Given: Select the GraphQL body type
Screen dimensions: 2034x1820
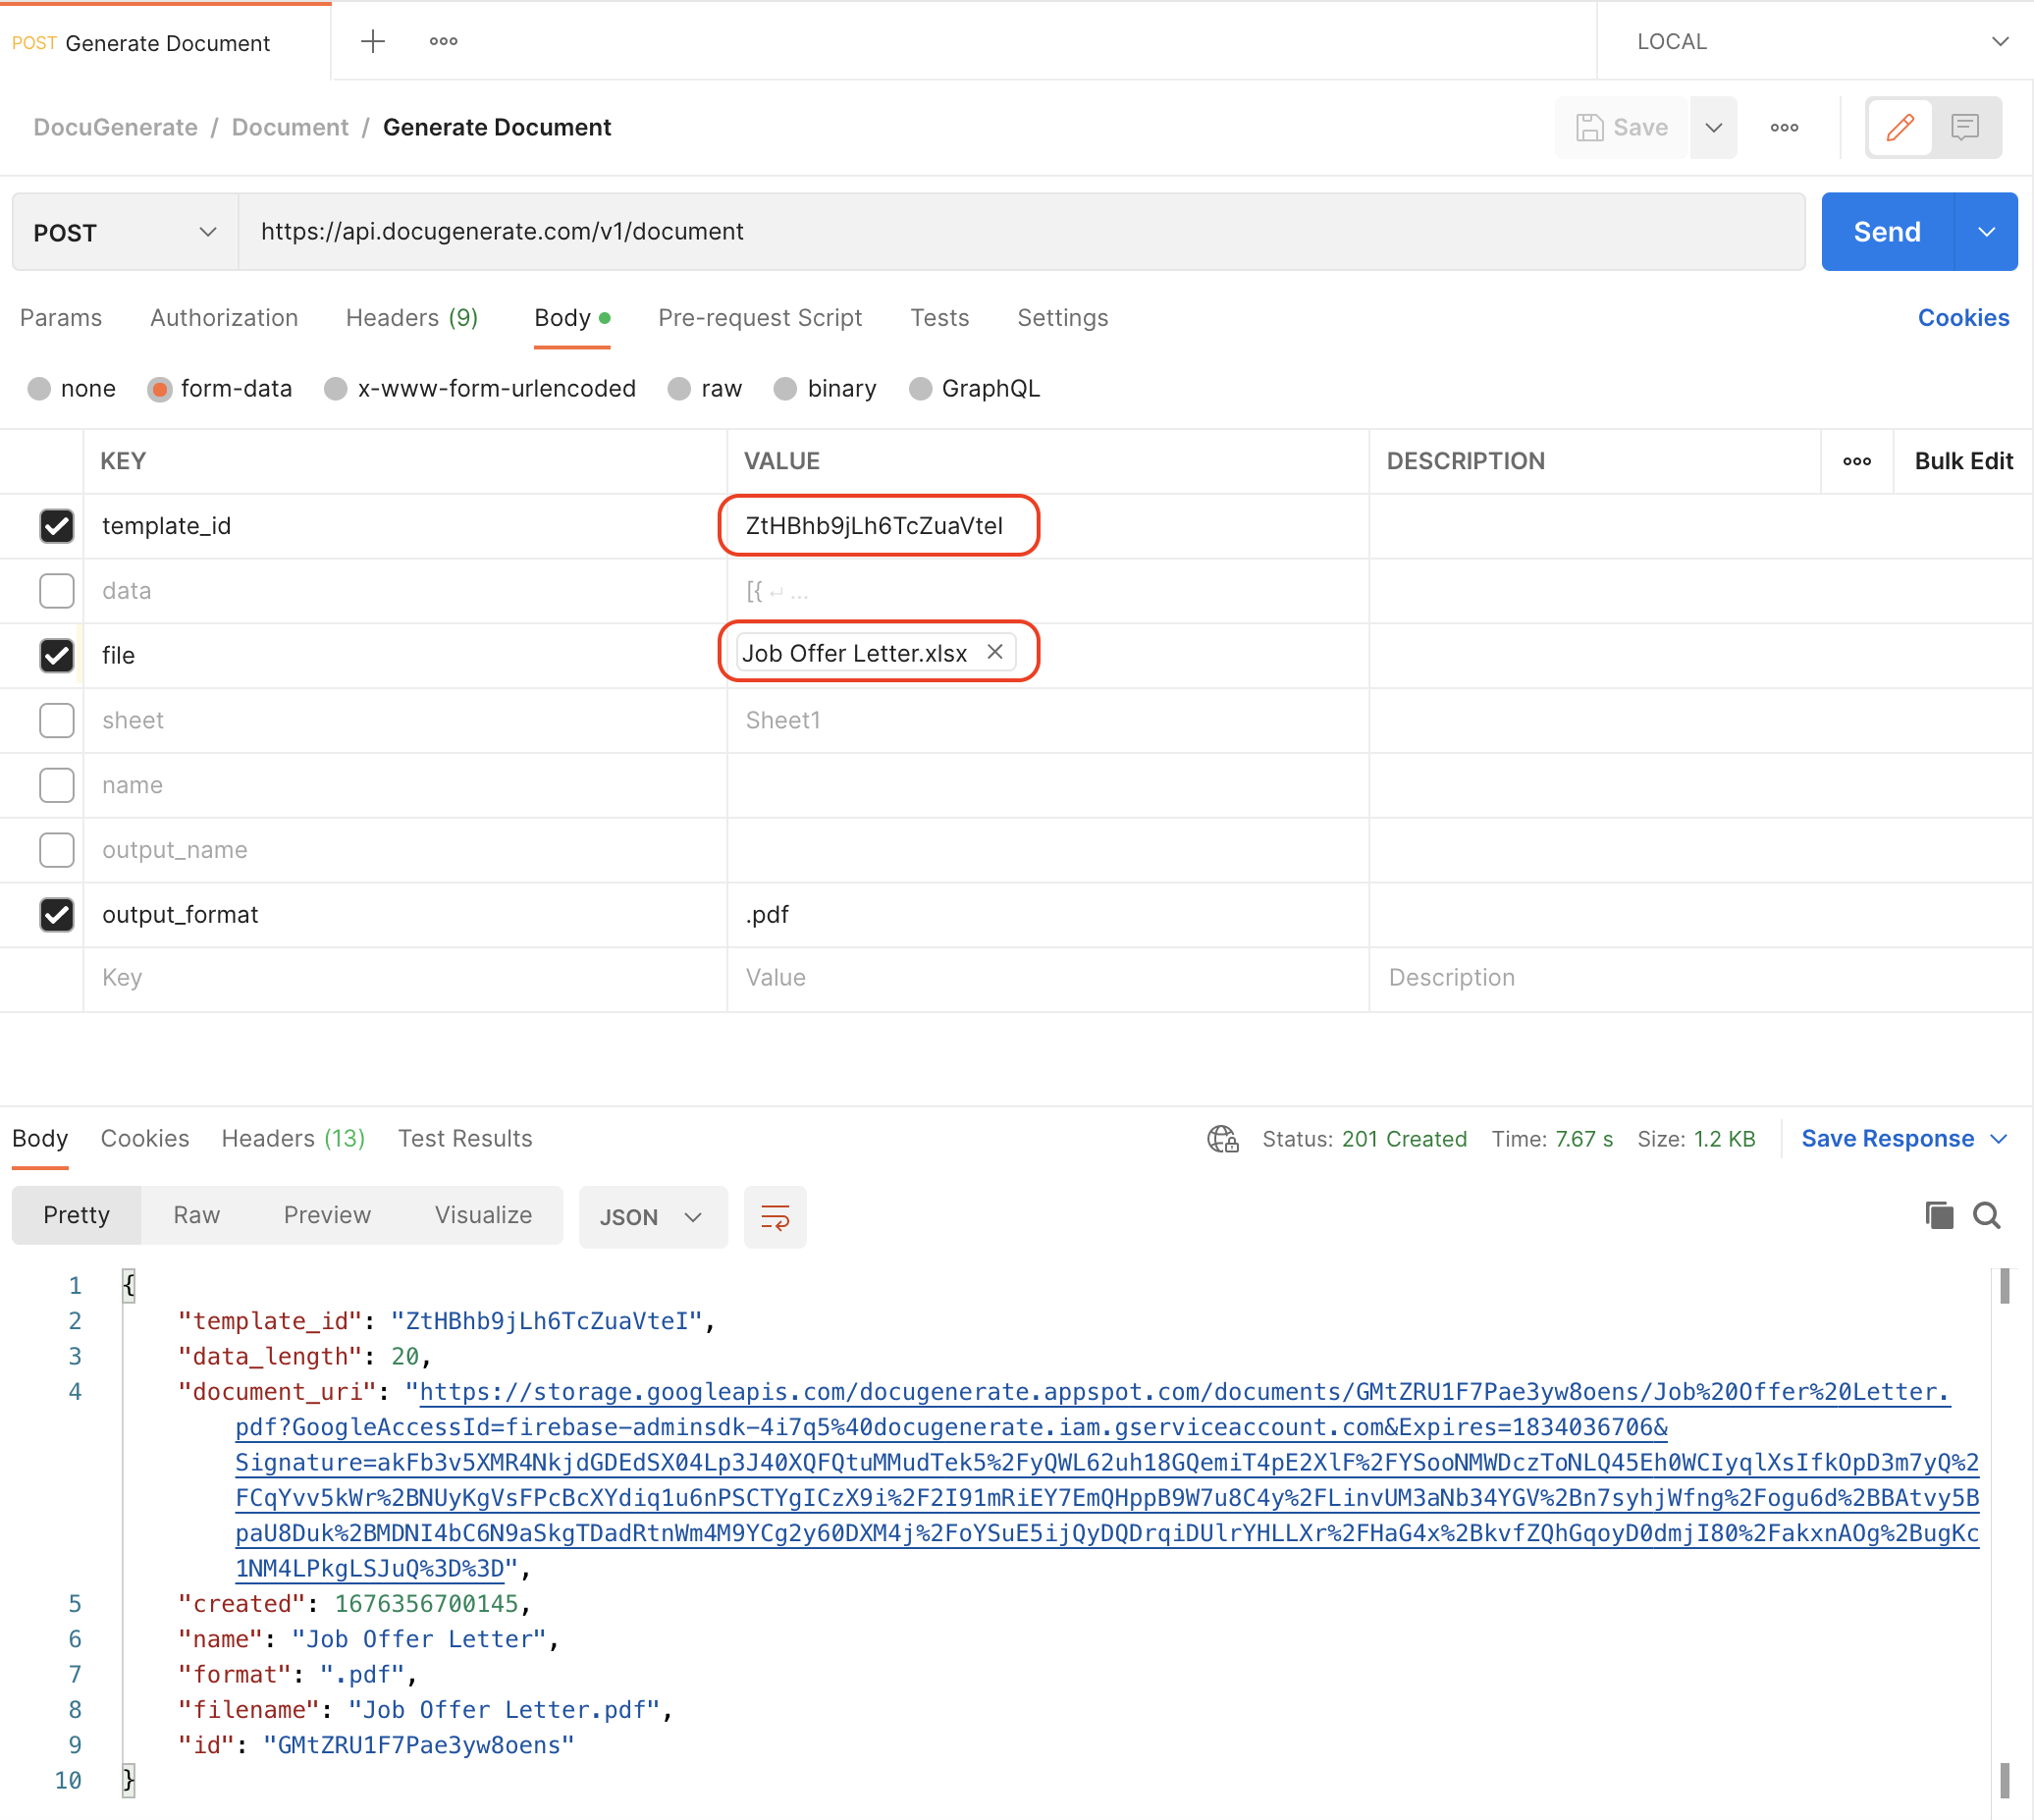Looking at the screenshot, I should click(x=920, y=388).
